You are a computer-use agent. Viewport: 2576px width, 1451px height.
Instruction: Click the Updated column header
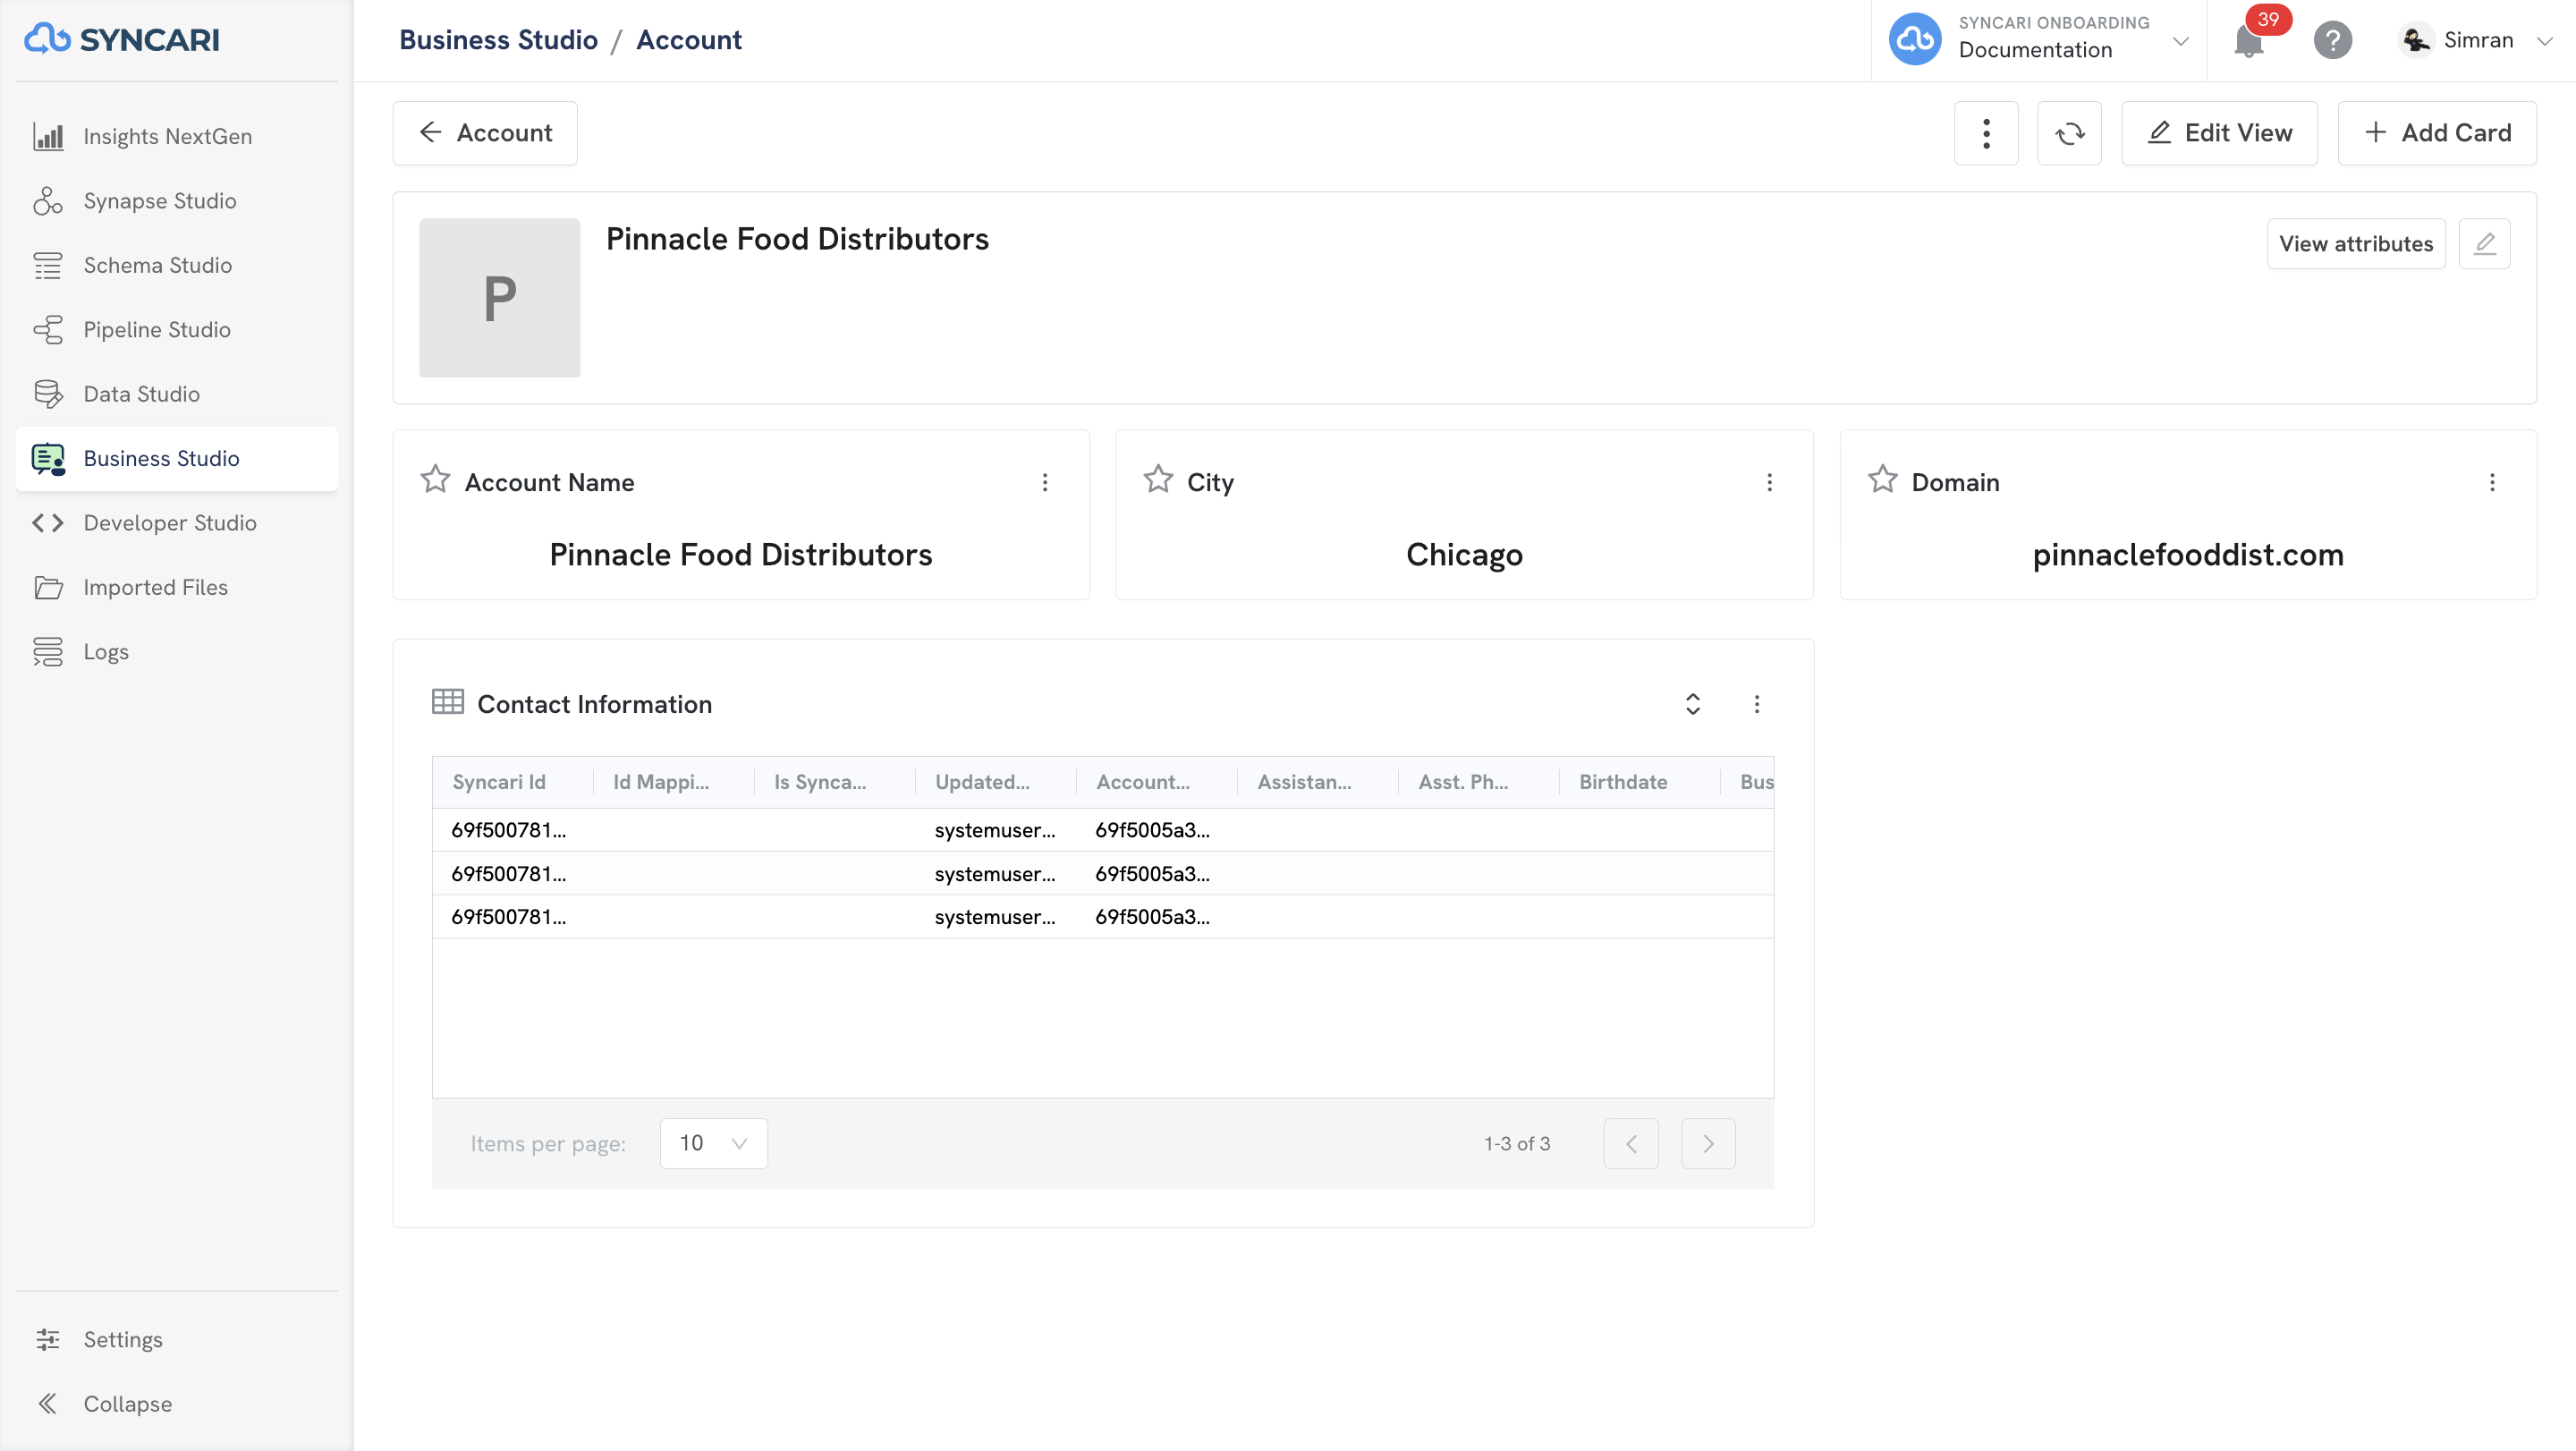(x=996, y=782)
